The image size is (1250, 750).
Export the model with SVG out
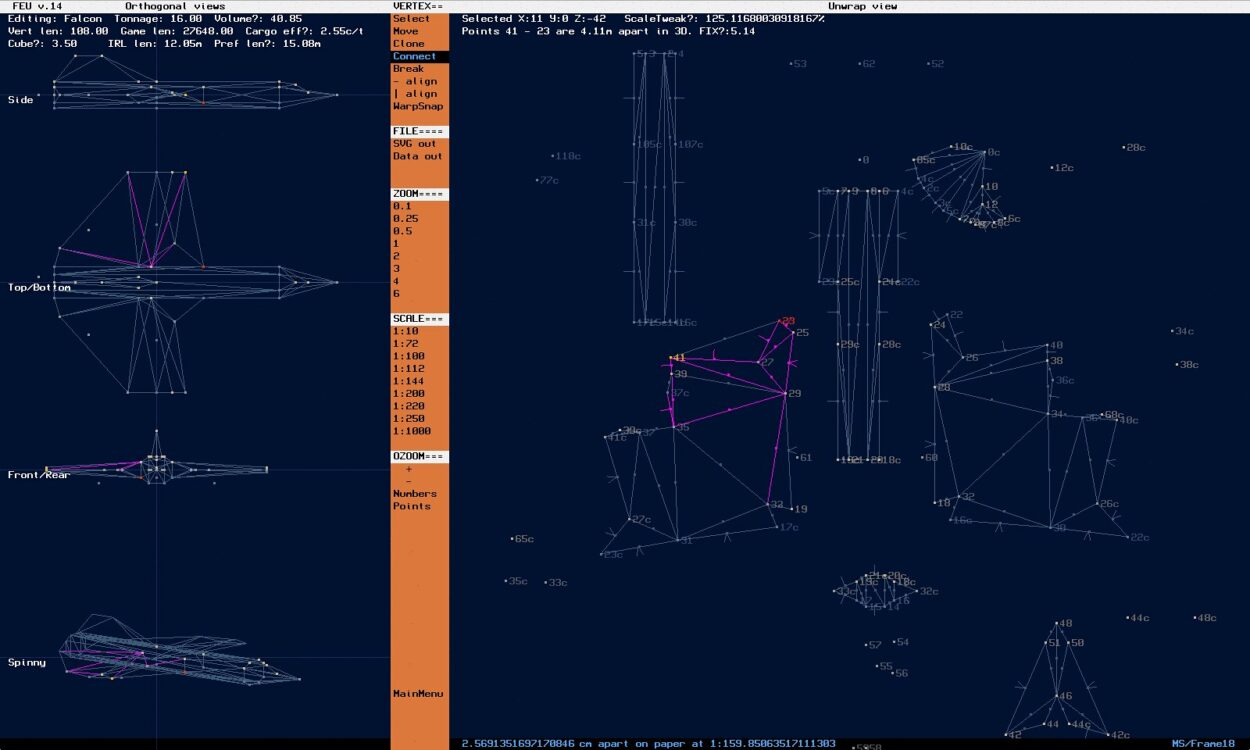click(x=410, y=143)
